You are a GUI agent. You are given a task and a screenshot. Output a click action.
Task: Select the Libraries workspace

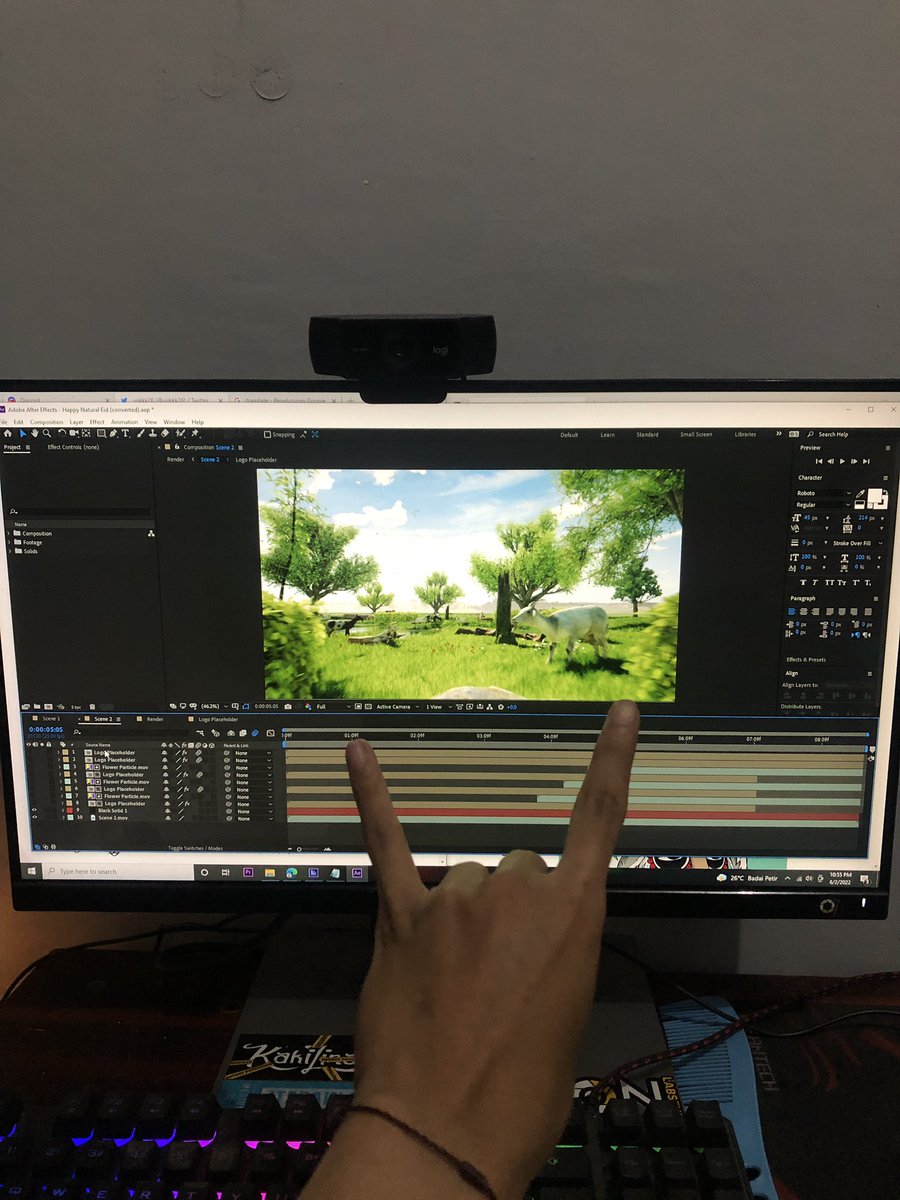[x=745, y=435]
